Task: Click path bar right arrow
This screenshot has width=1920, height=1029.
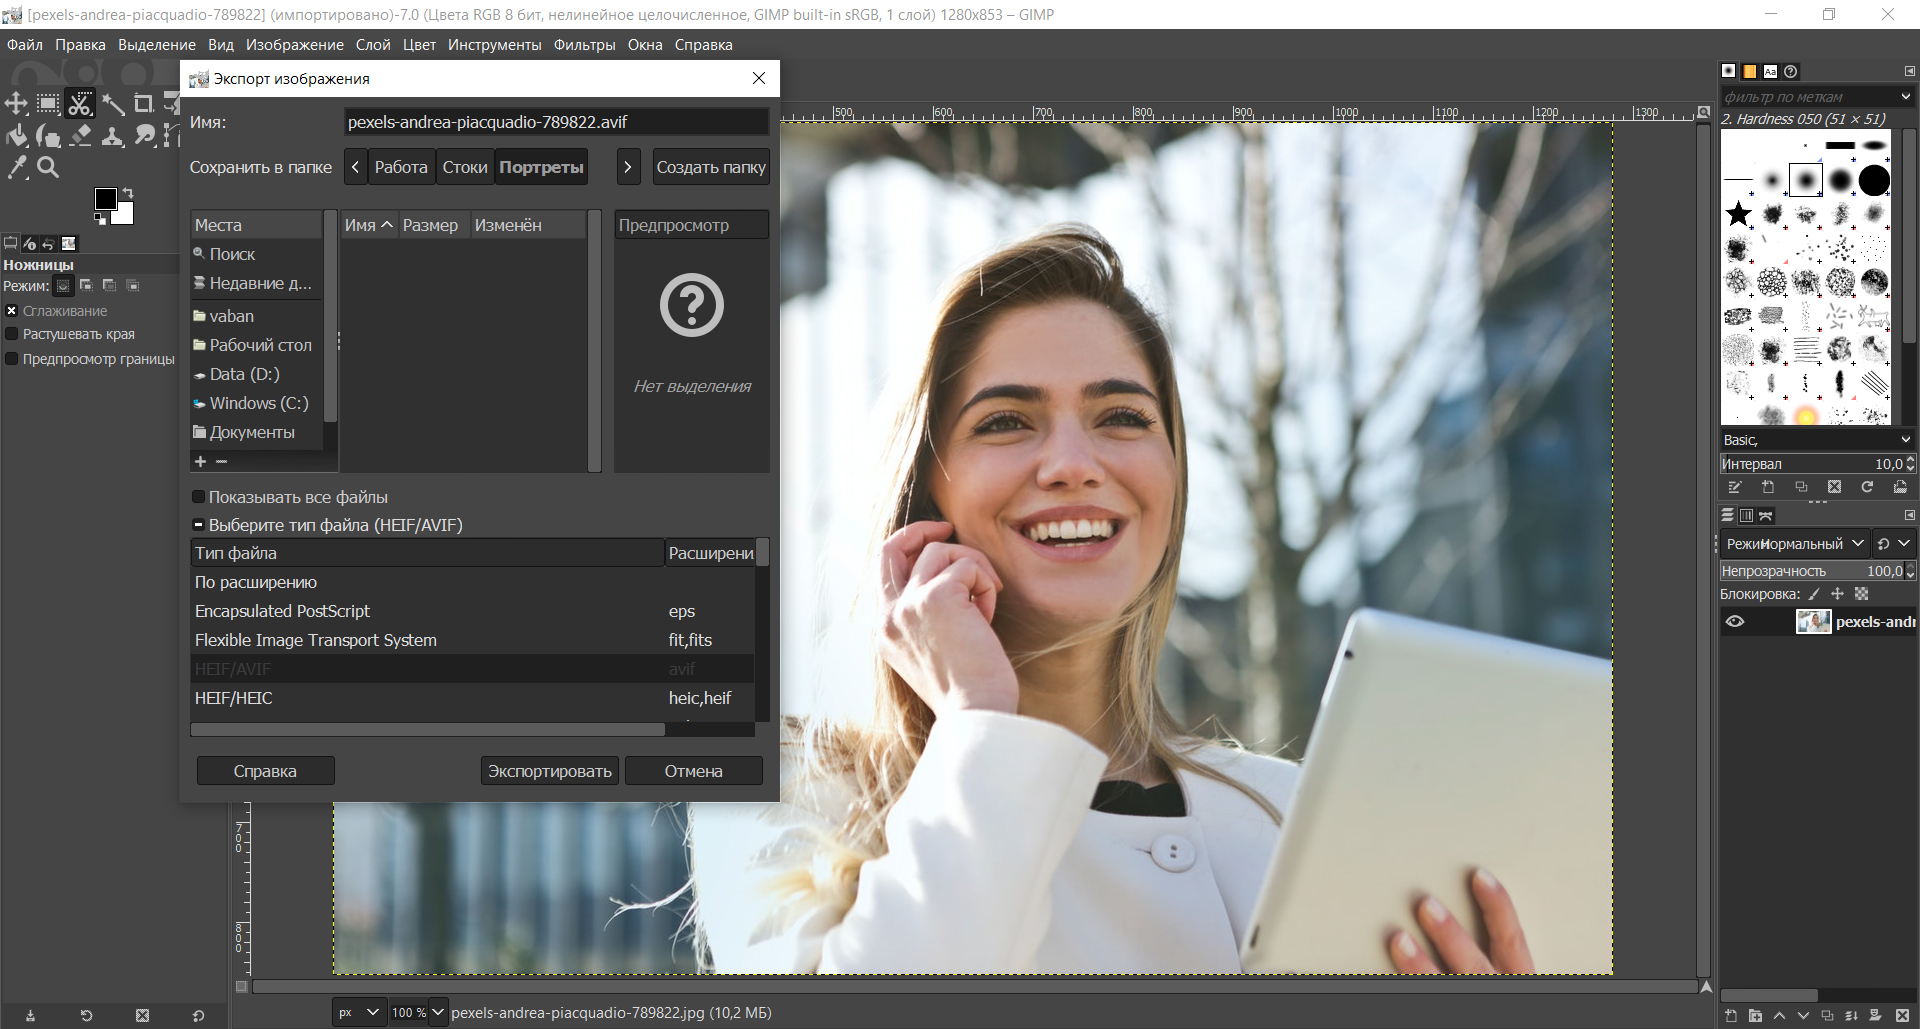Action: tap(628, 167)
